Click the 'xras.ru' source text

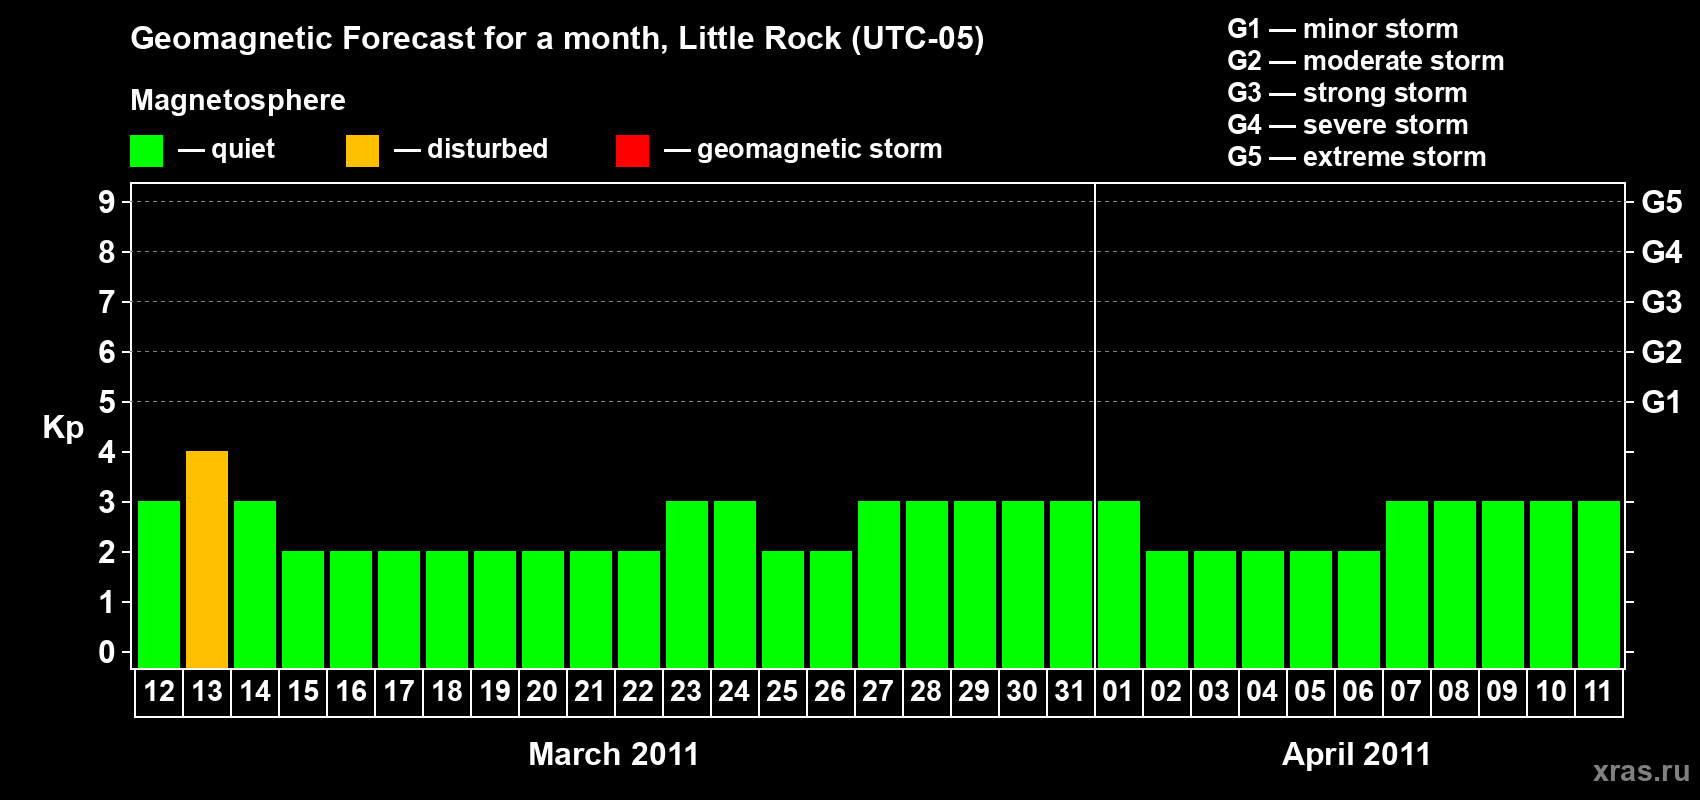[x=1641, y=771]
